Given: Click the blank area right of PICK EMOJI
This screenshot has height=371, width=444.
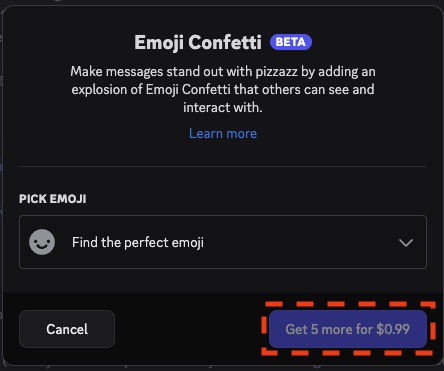Looking at the screenshot, I should [x=257, y=199].
